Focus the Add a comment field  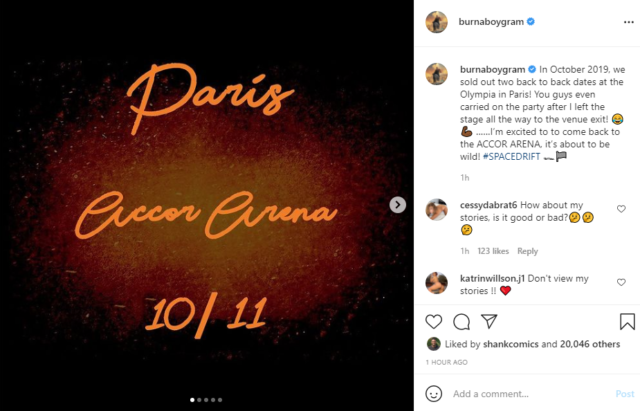point(531,394)
